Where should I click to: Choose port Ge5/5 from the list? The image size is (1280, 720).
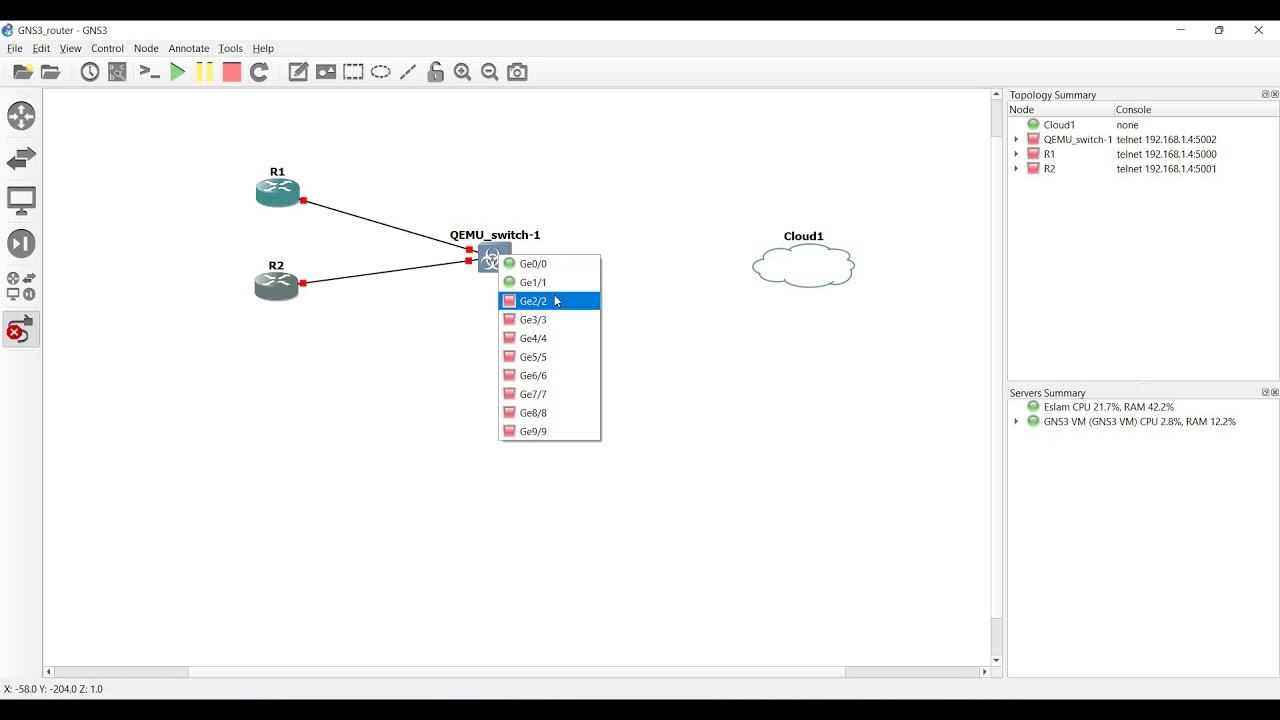point(550,357)
